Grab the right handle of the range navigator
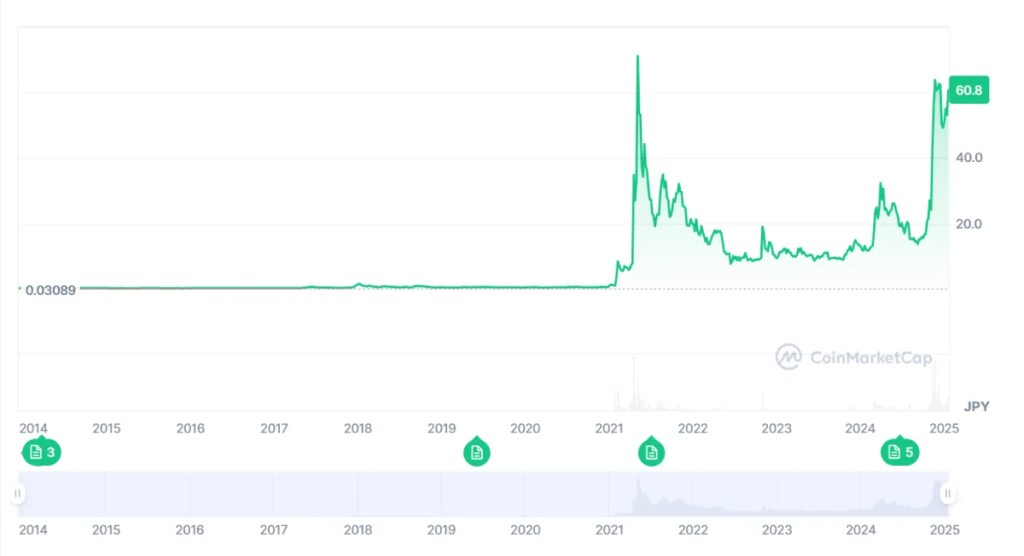This screenshot has width=1024, height=556. coord(947,493)
